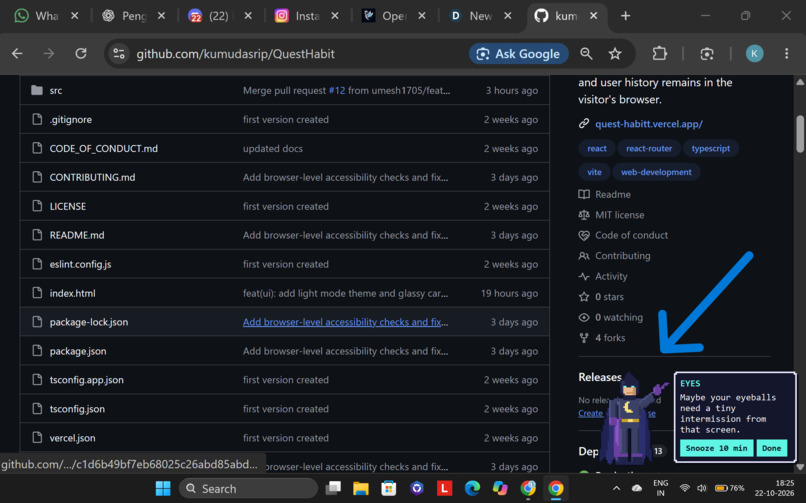806x503 pixels.
Task: View the 0 watching link
Action: pos(611,318)
